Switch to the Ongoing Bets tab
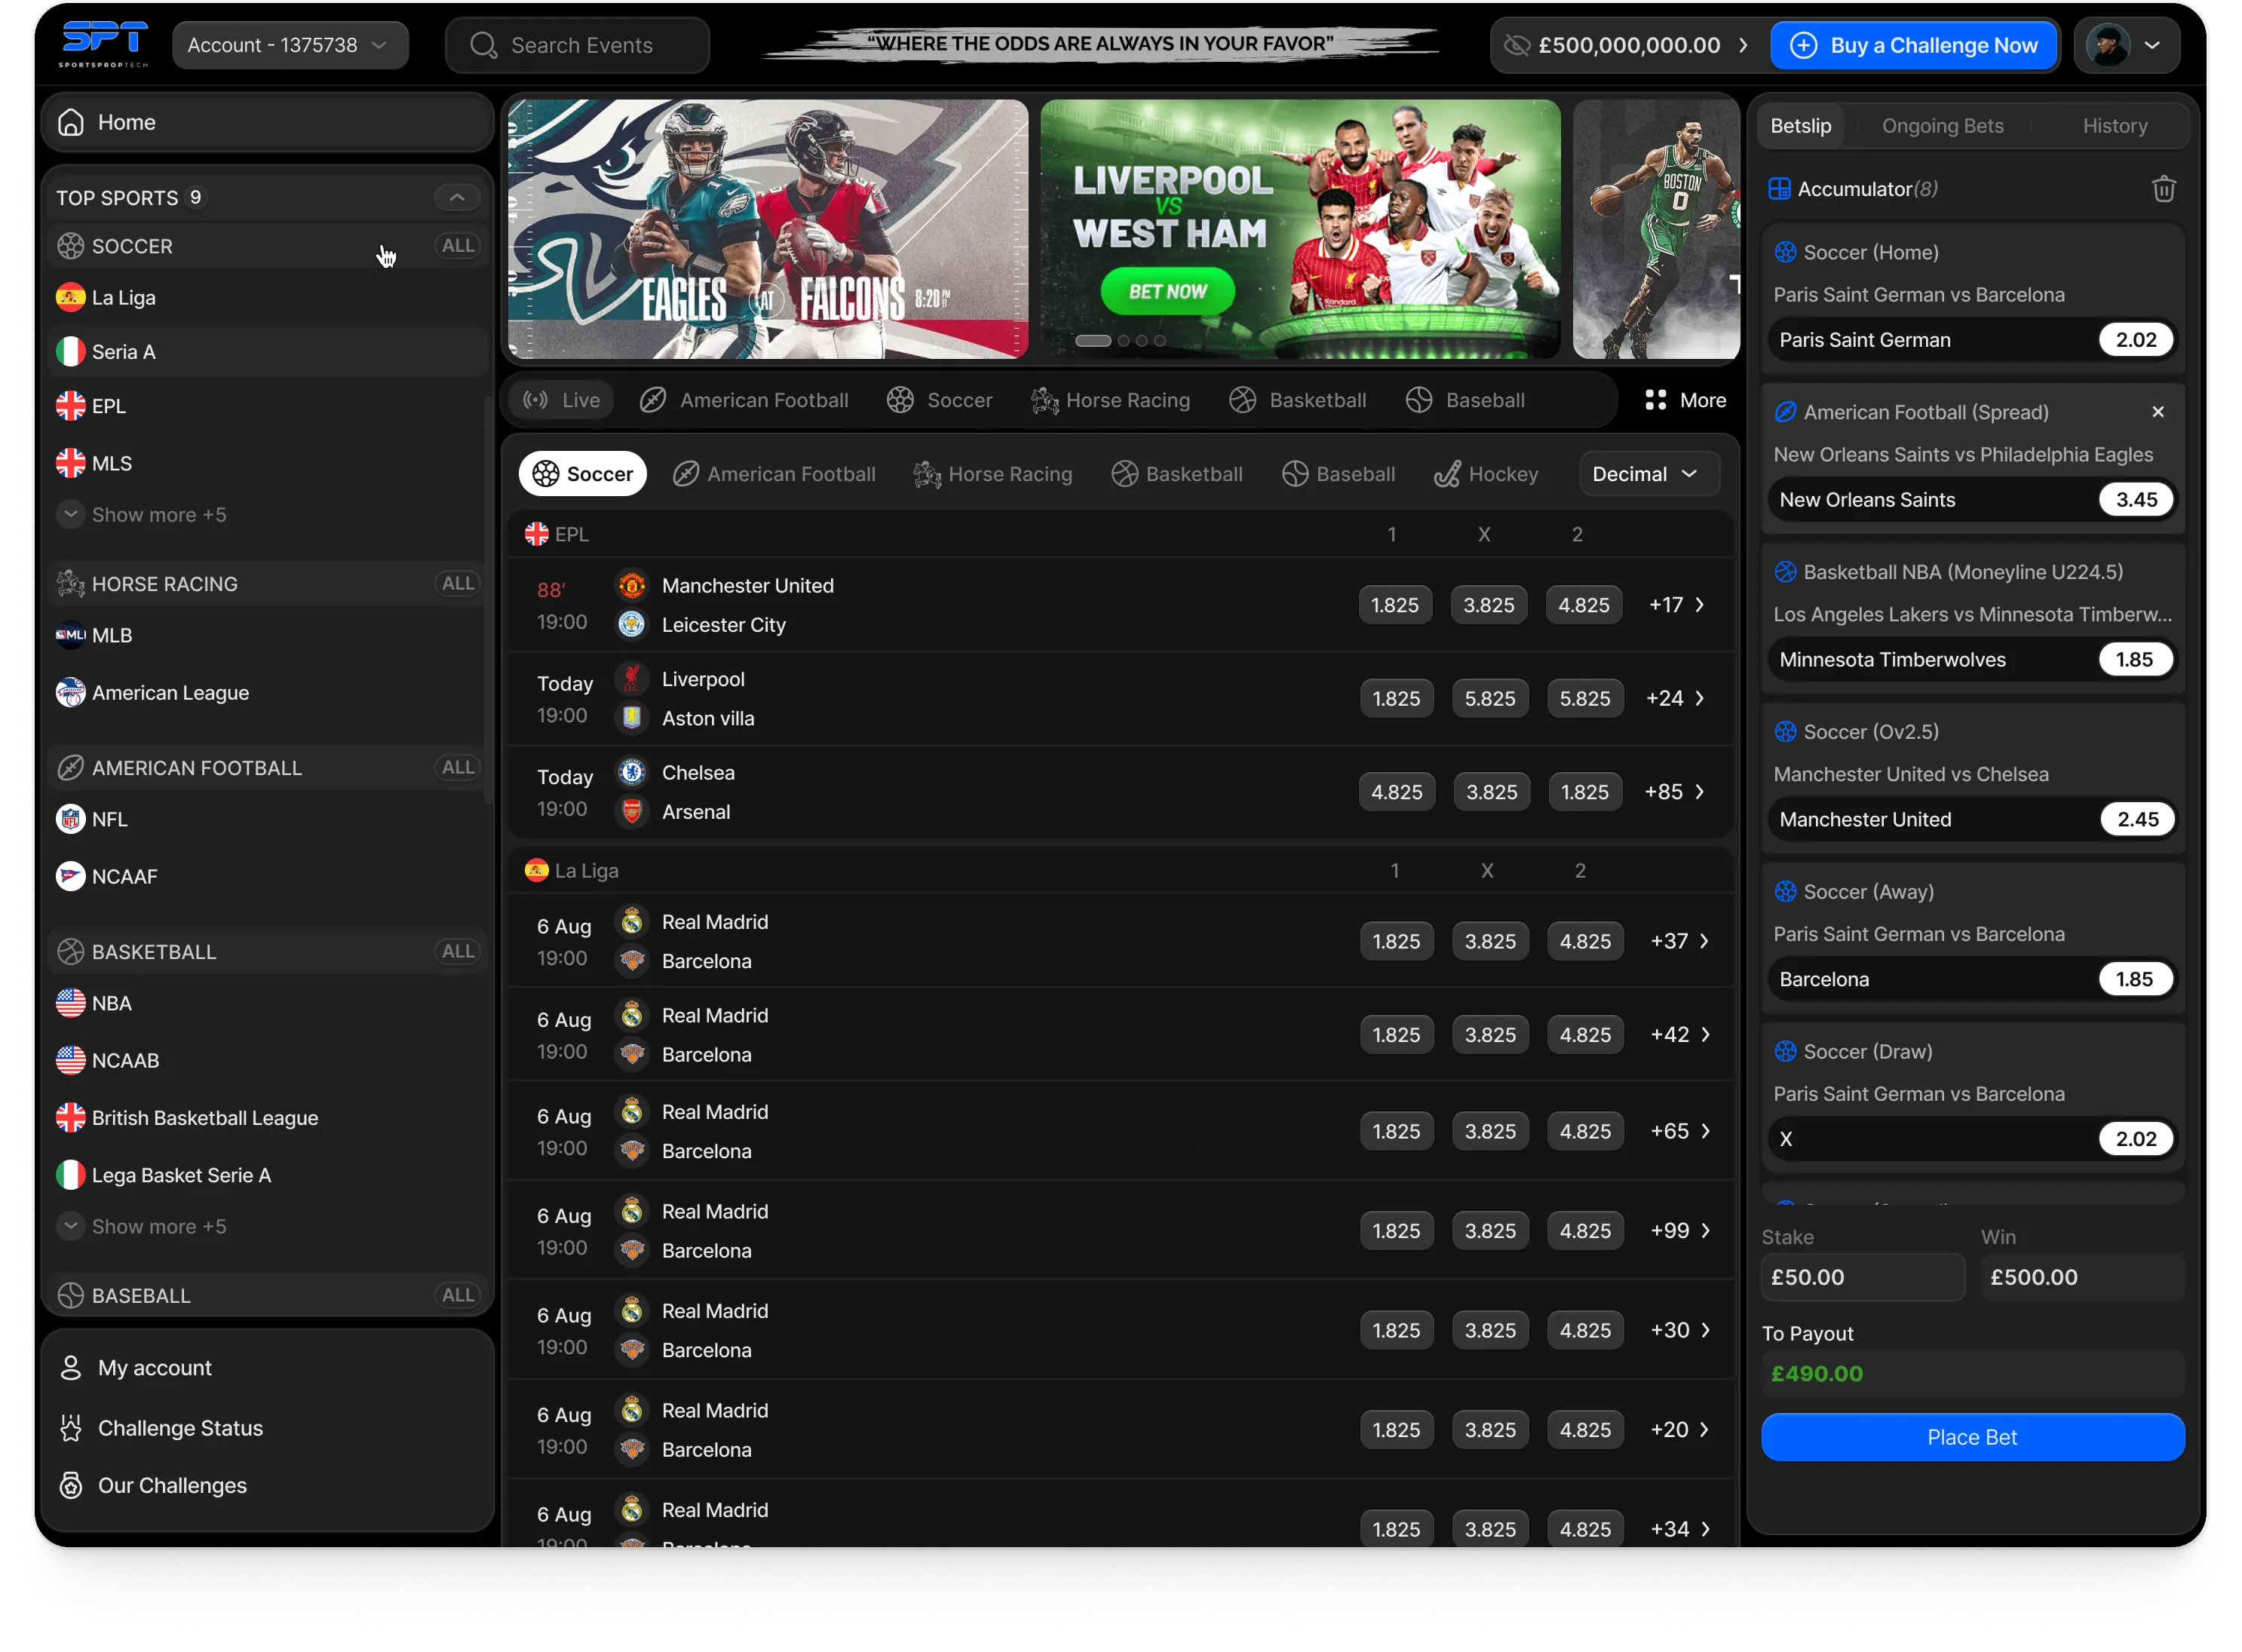 1942,126
